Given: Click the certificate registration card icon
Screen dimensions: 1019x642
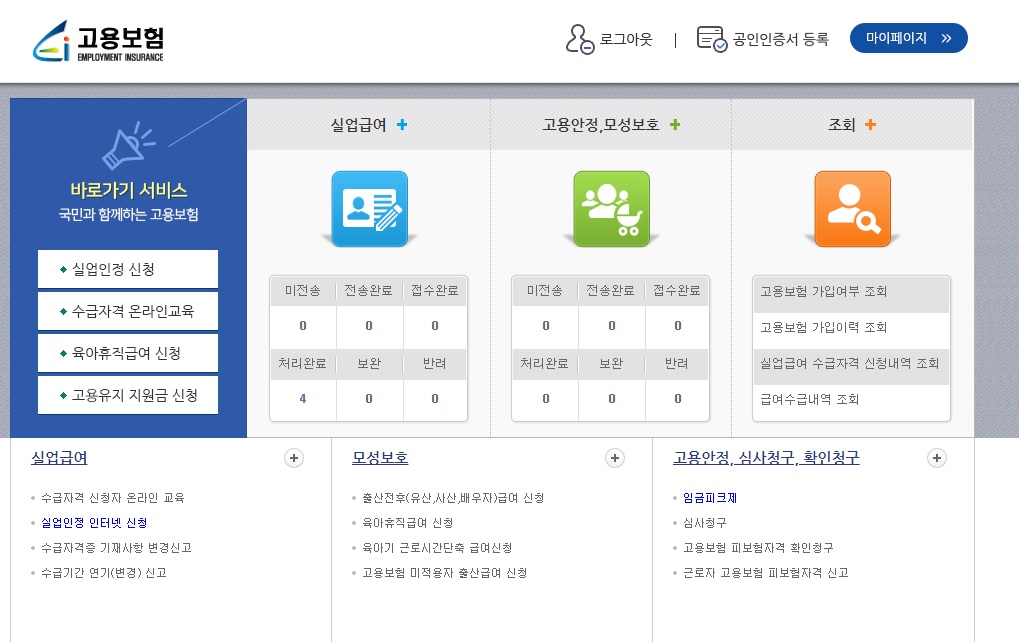Looking at the screenshot, I should point(712,39).
